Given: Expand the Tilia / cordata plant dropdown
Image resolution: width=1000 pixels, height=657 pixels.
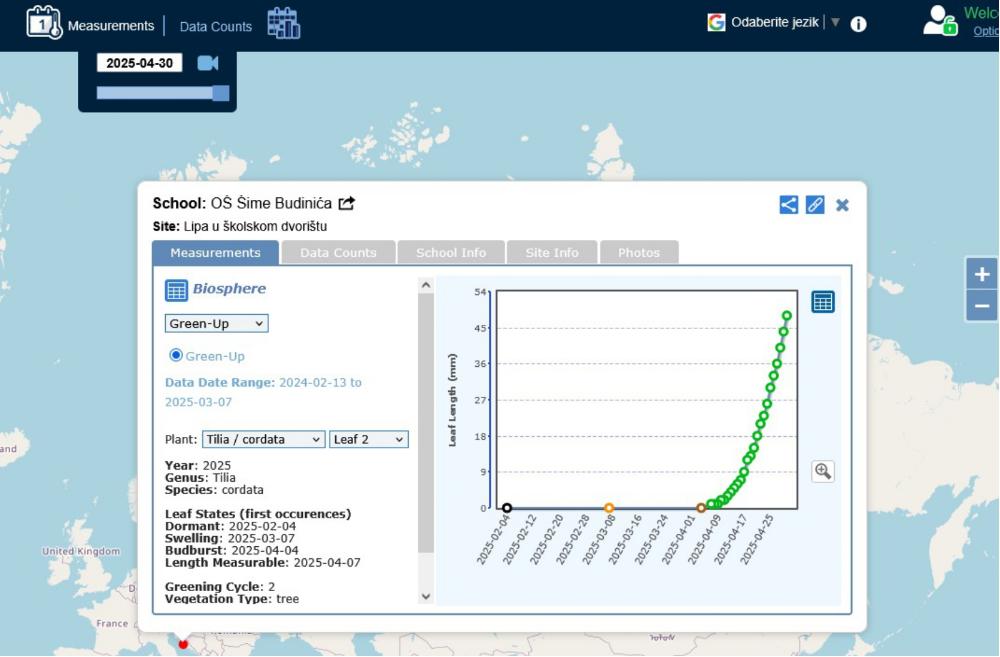Looking at the screenshot, I should click(x=263, y=439).
